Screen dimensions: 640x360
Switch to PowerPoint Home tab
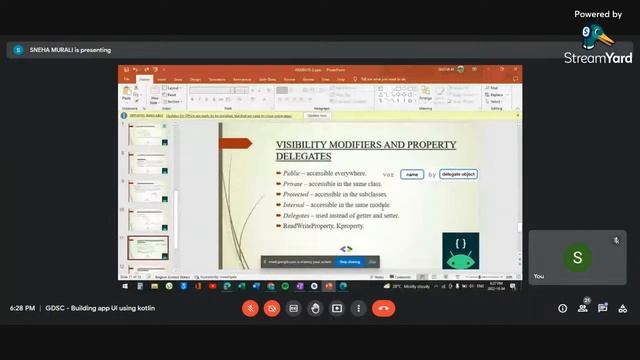pyautogui.click(x=144, y=79)
